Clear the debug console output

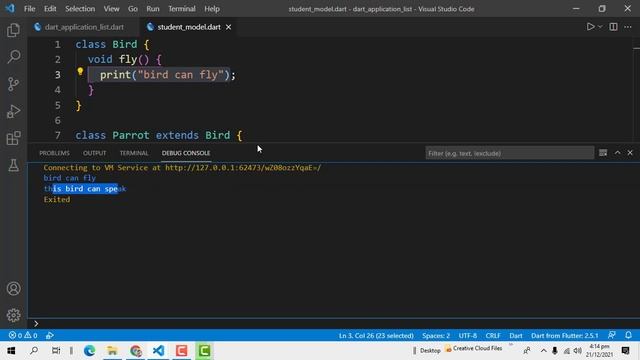(603, 153)
